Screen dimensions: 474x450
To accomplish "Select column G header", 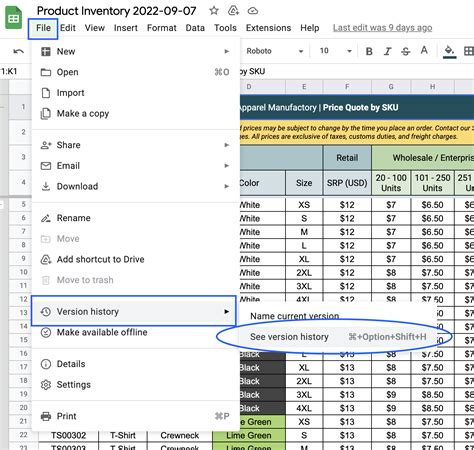I will pyautogui.click(x=391, y=87).
